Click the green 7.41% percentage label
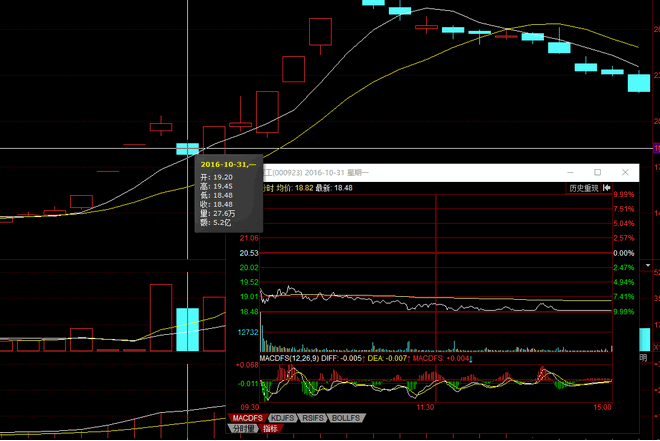The image size is (660, 441). click(x=624, y=297)
